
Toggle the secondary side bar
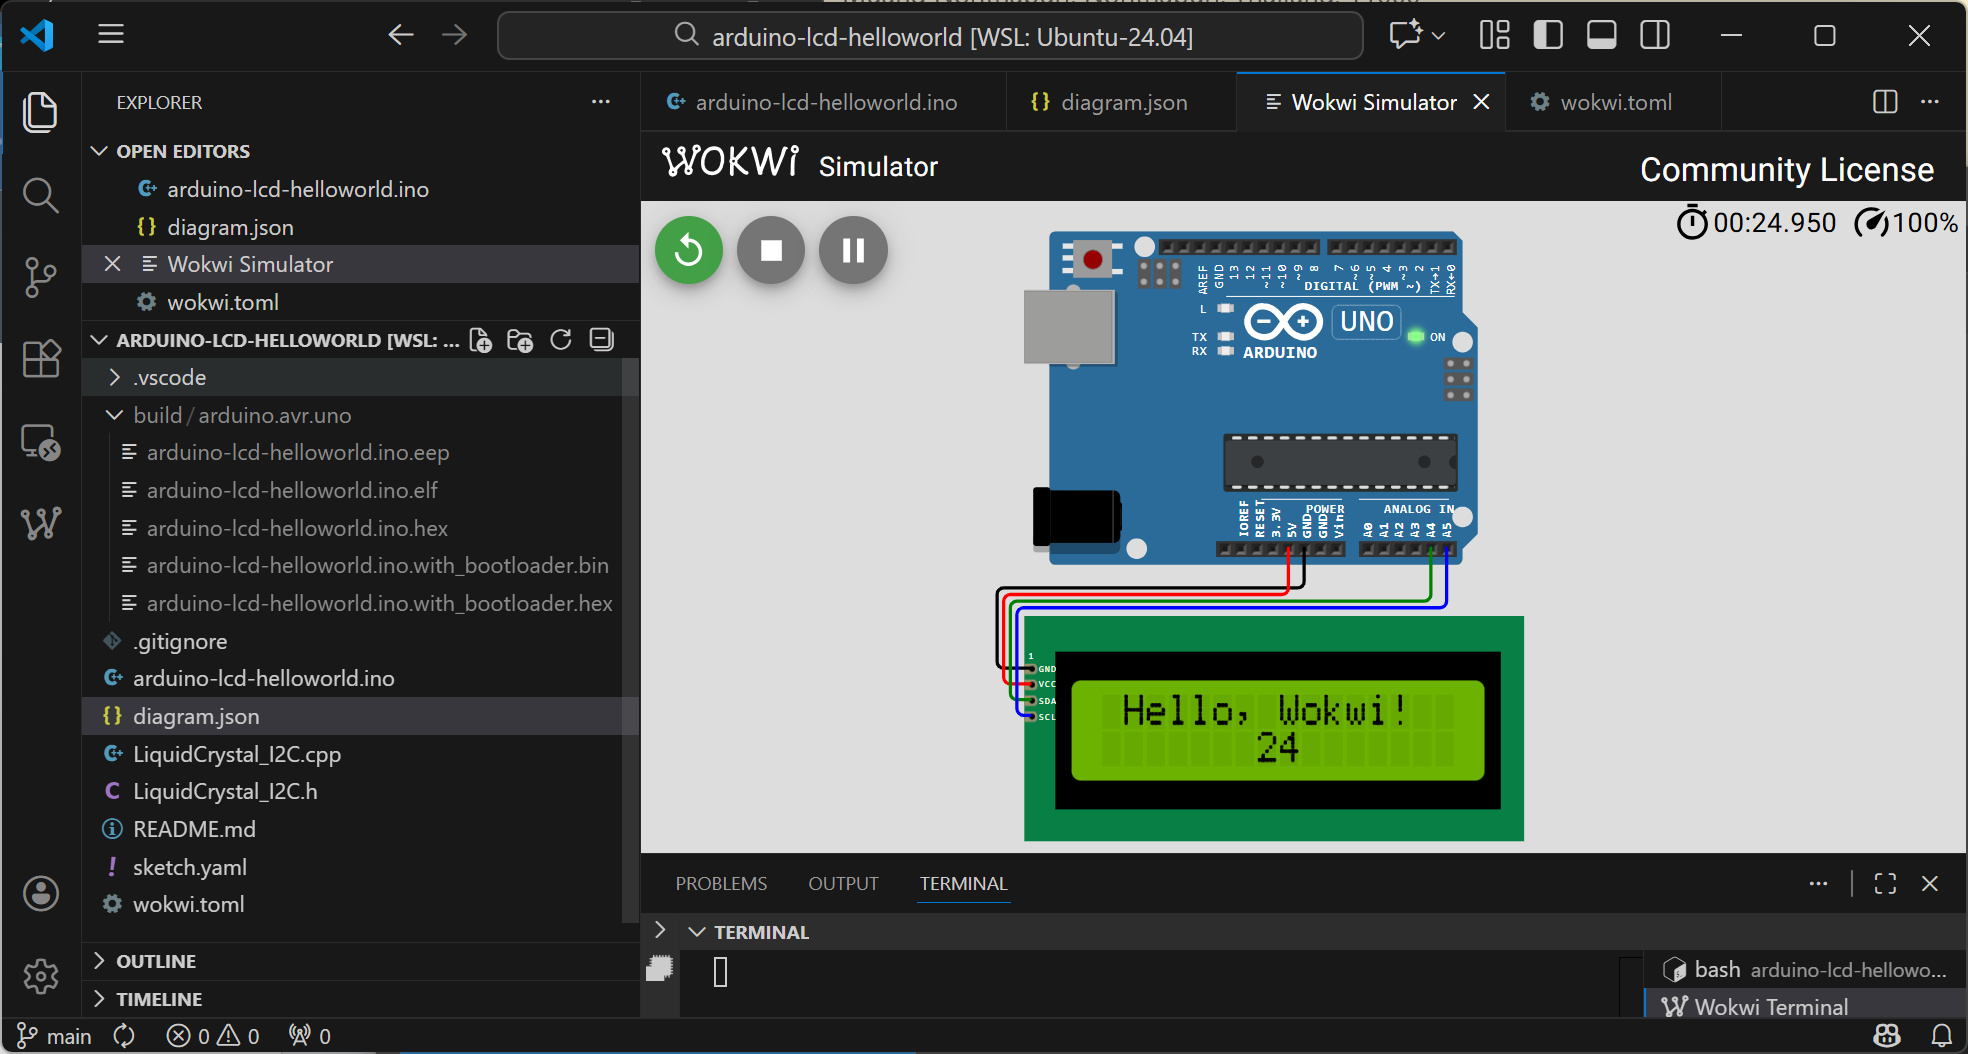pyautogui.click(x=1655, y=36)
